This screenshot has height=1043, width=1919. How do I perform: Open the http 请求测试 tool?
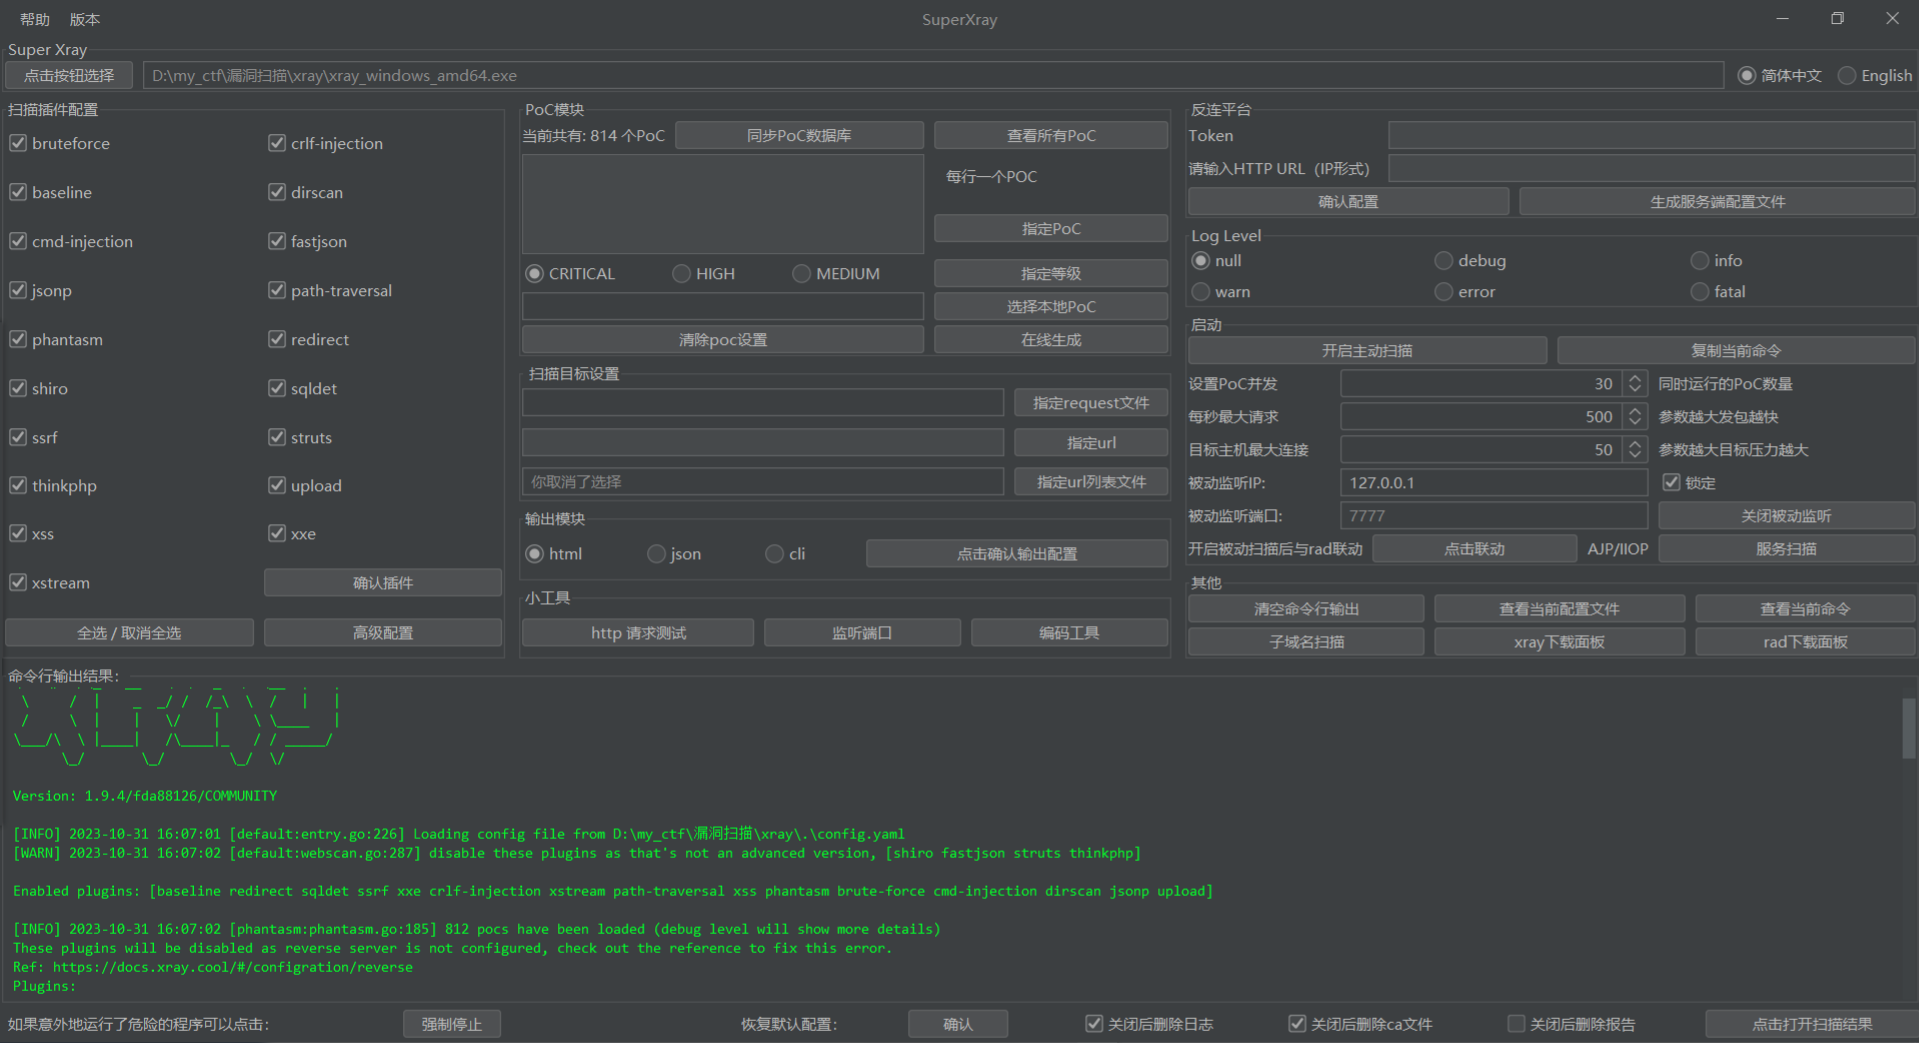638,633
